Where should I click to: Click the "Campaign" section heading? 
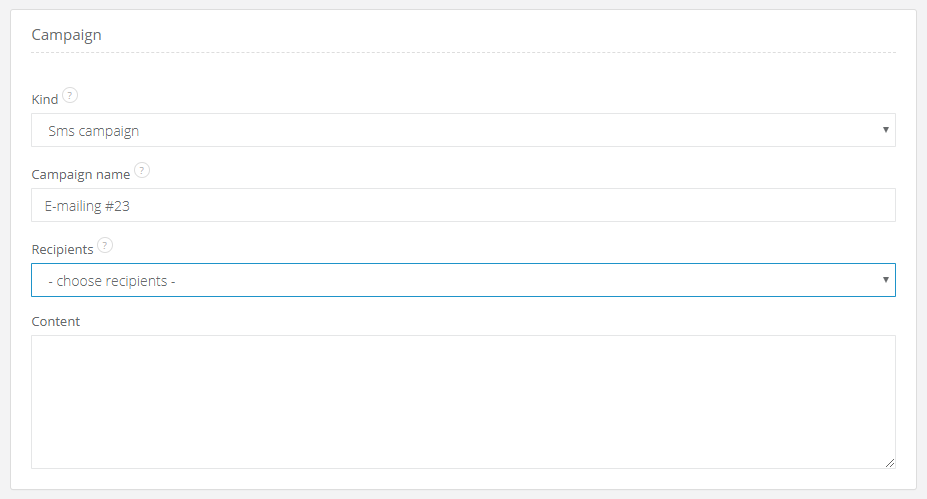(66, 35)
